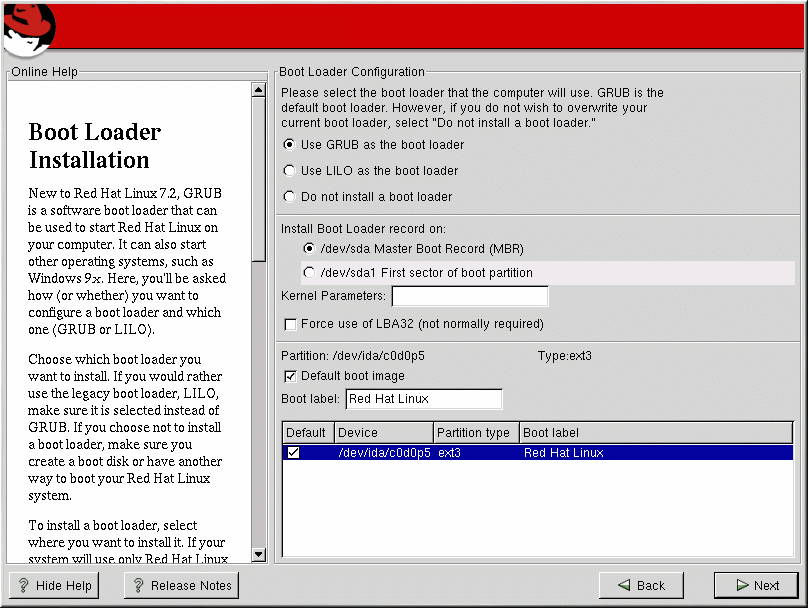Click the Boot Loader Installation help heading
808x608 pixels.
[95, 146]
